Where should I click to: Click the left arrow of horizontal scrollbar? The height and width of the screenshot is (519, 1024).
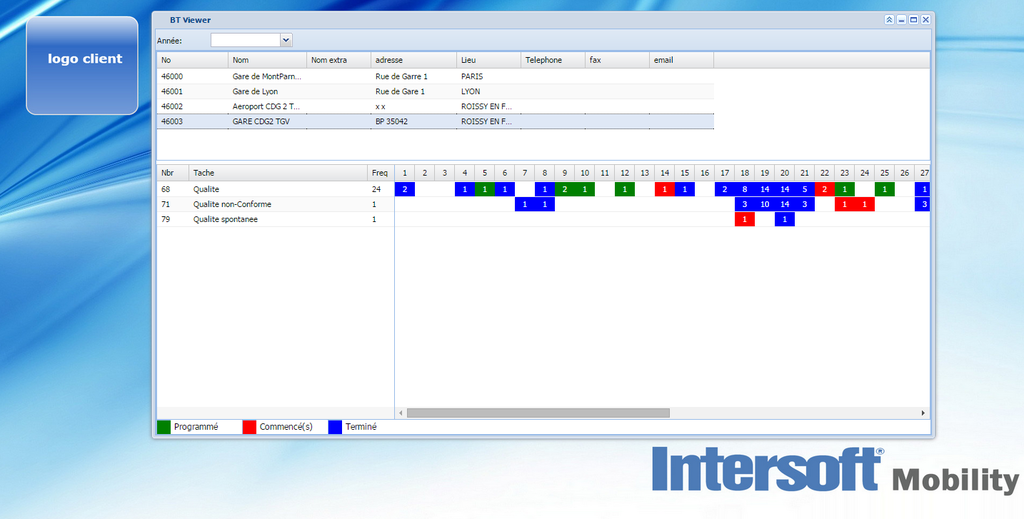(x=401, y=413)
